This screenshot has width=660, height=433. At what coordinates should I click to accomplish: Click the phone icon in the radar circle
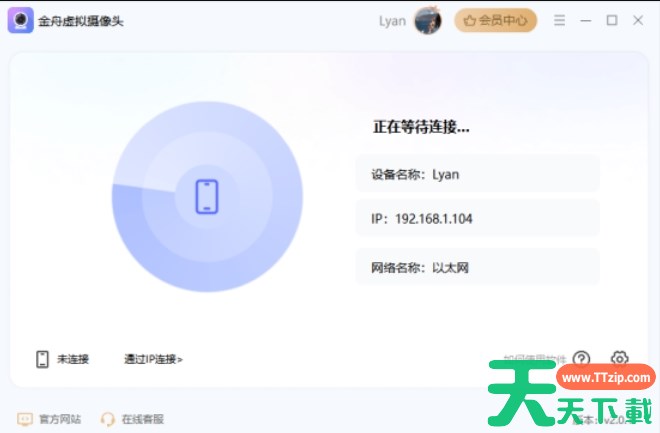[x=207, y=197]
